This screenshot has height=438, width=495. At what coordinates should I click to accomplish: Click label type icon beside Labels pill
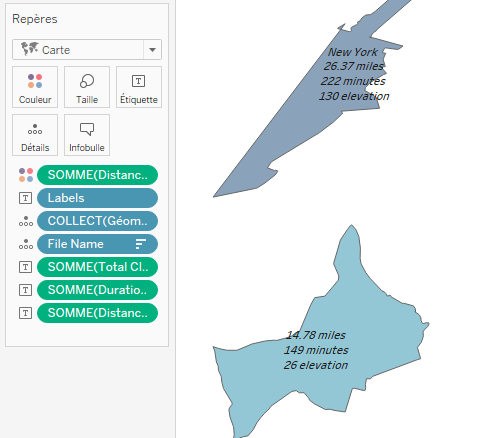click(26, 198)
